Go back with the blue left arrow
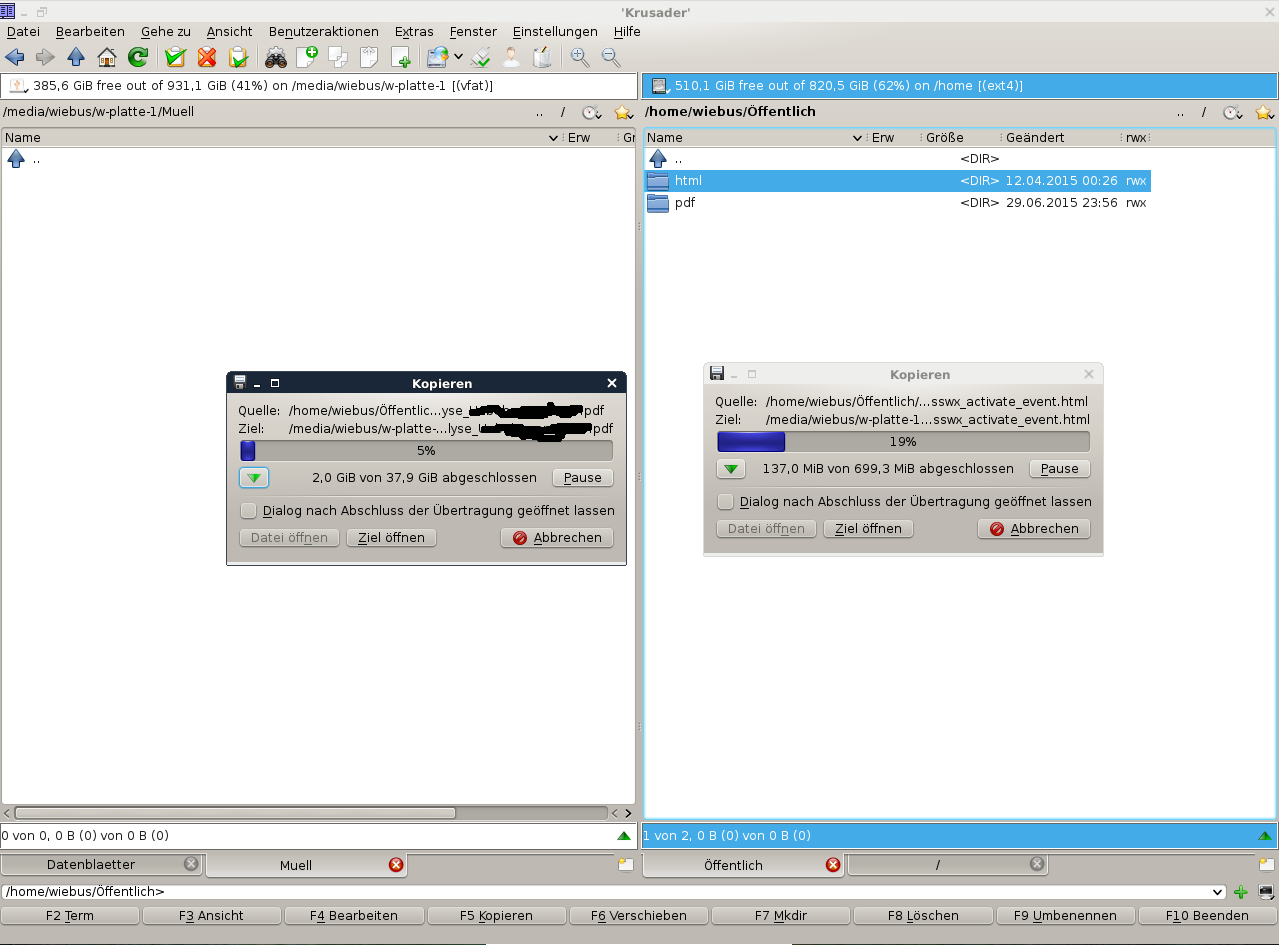 pyautogui.click(x=15, y=57)
